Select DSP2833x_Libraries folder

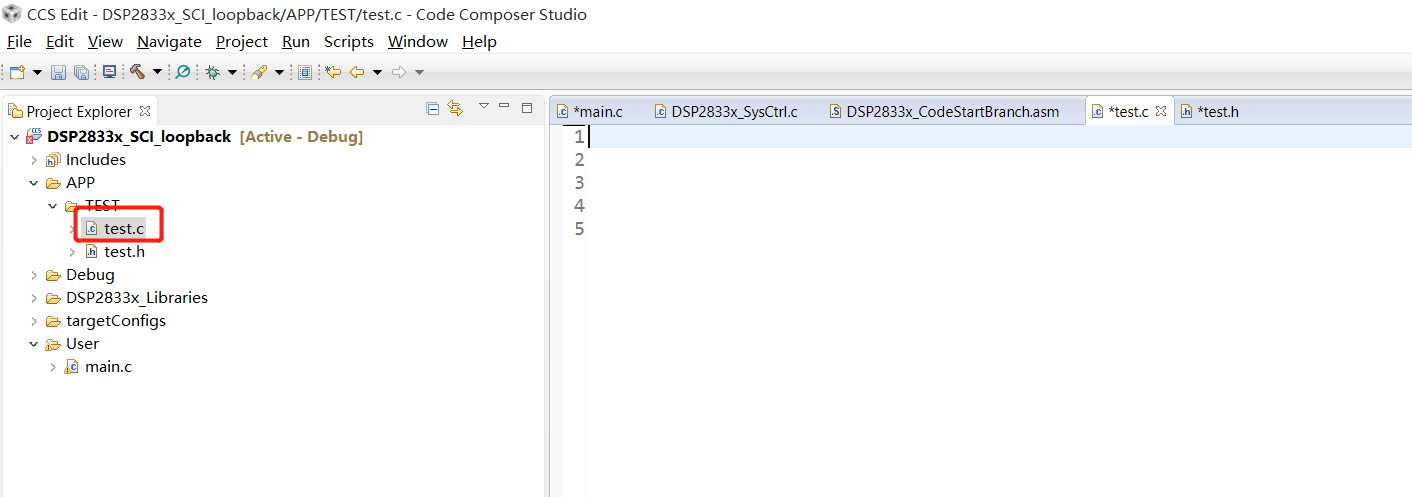pos(137,298)
